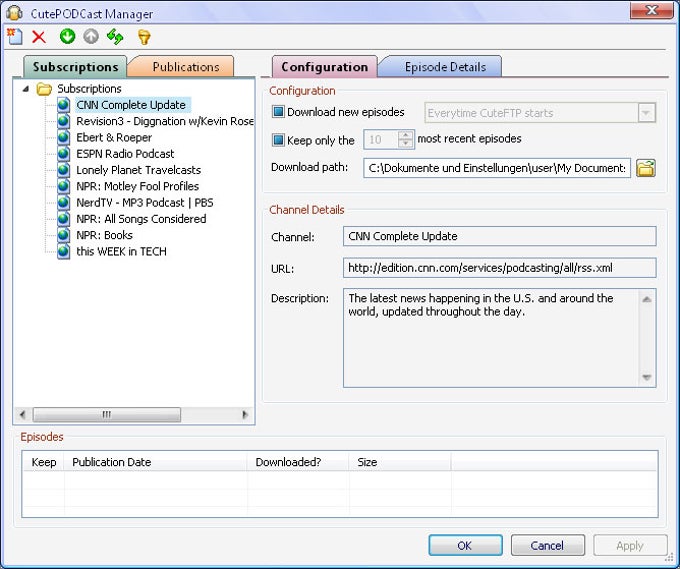This screenshot has height=569, width=680.
Task: Select NPR: Motley Fool Profiles
Action: point(137,186)
